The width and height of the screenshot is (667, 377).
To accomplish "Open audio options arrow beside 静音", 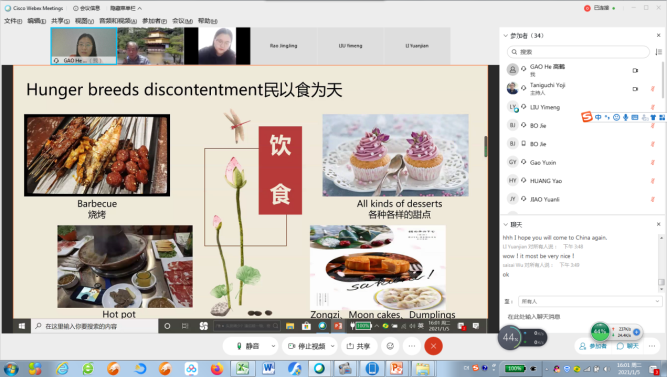I will coord(273,346).
